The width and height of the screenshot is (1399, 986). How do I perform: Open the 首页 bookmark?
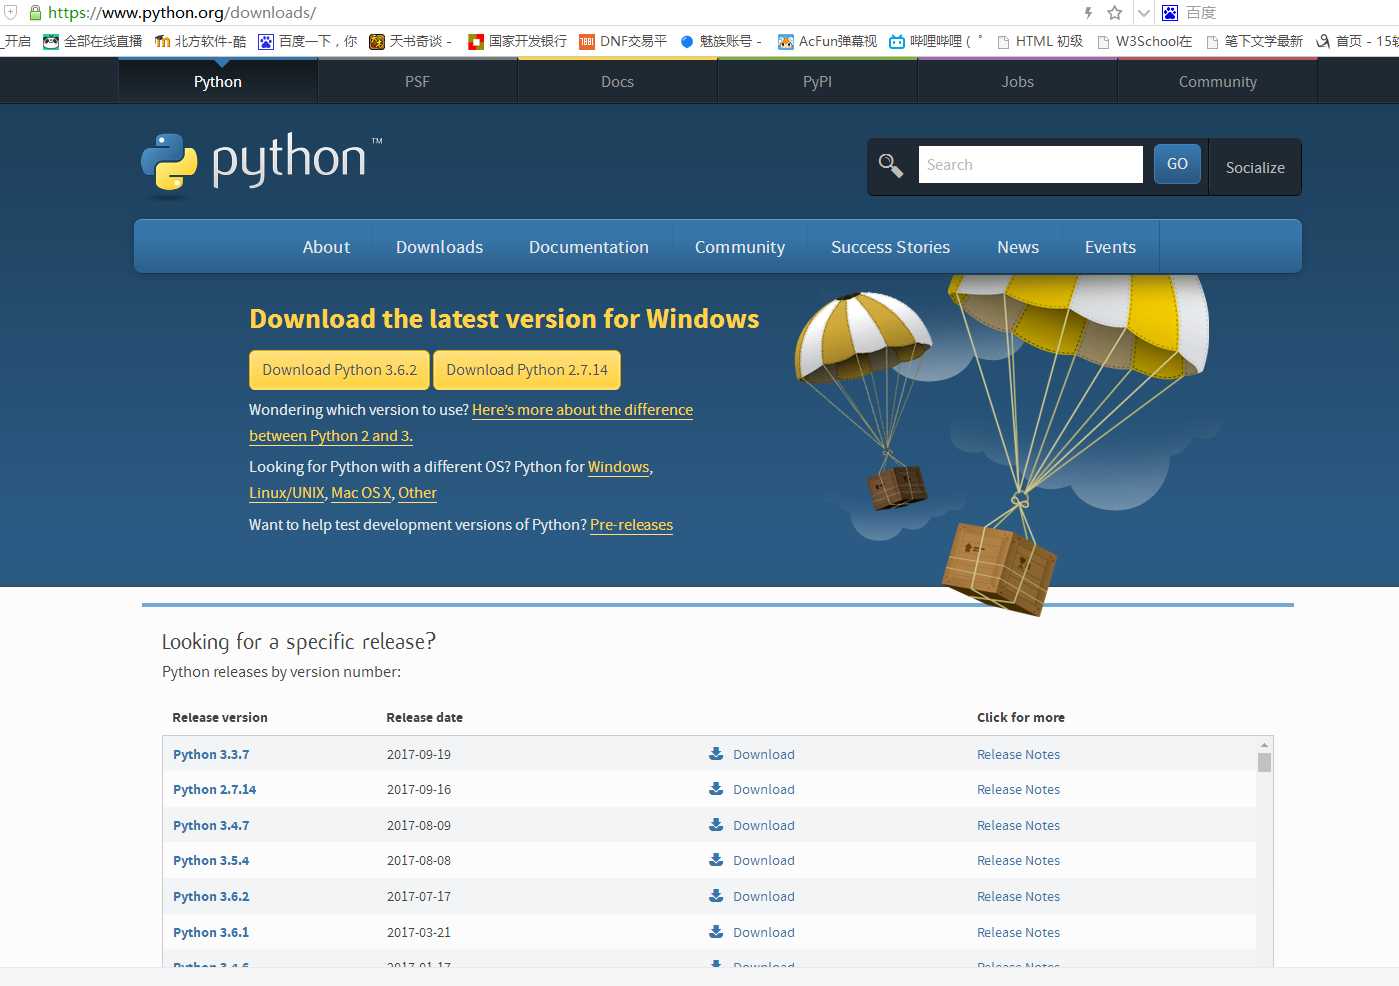pyautogui.click(x=1357, y=41)
